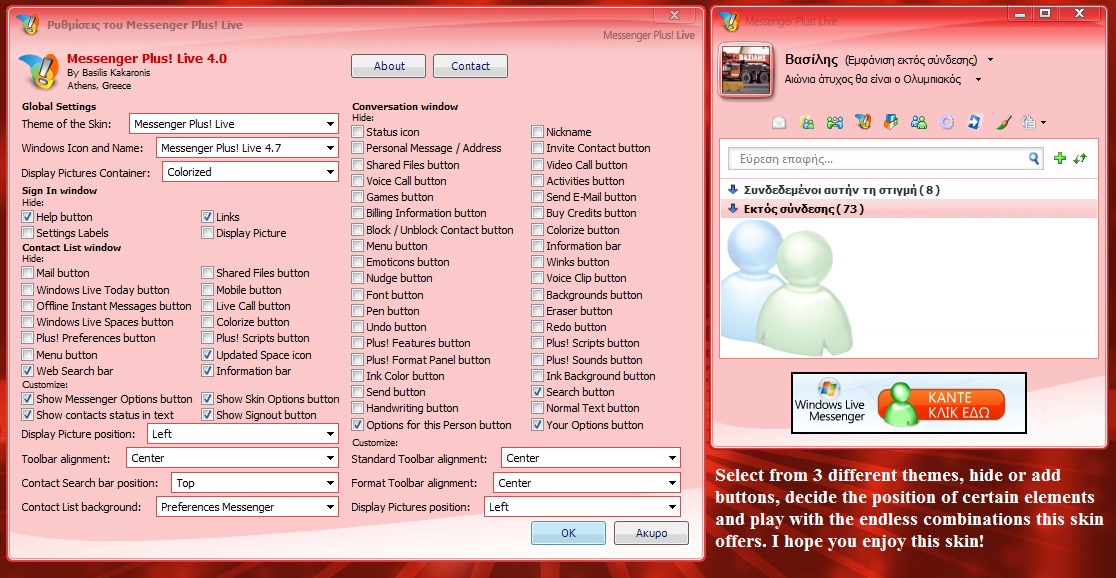Click the Άκυρο cancel button

click(x=651, y=533)
